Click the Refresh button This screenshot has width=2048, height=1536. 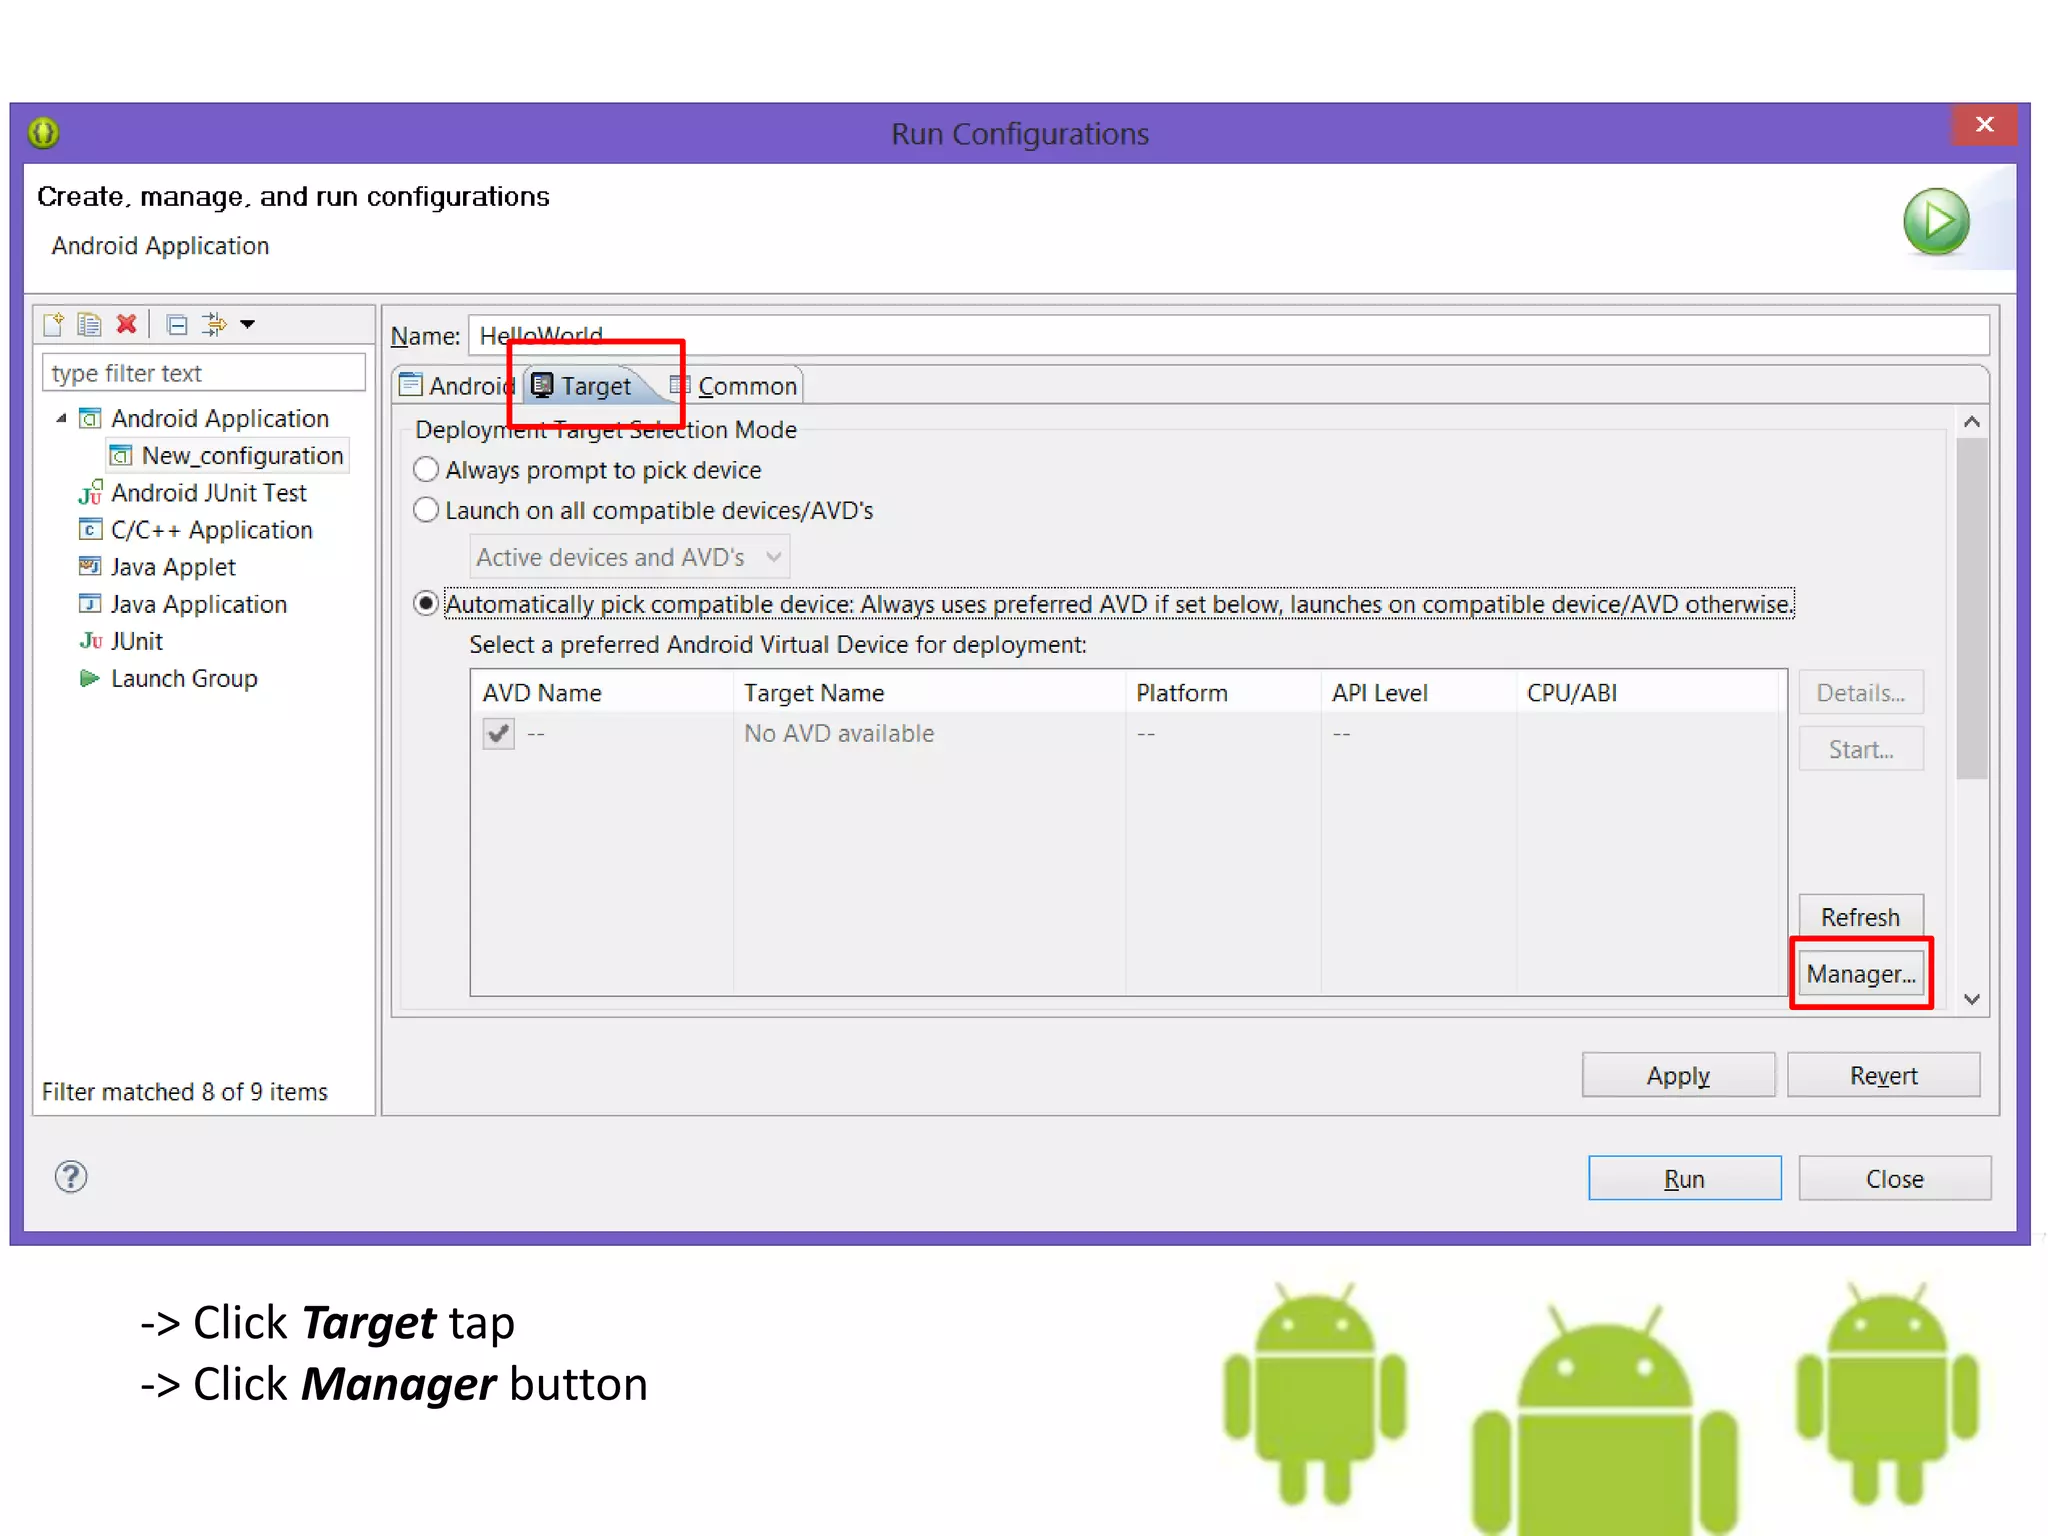pyautogui.click(x=1861, y=917)
